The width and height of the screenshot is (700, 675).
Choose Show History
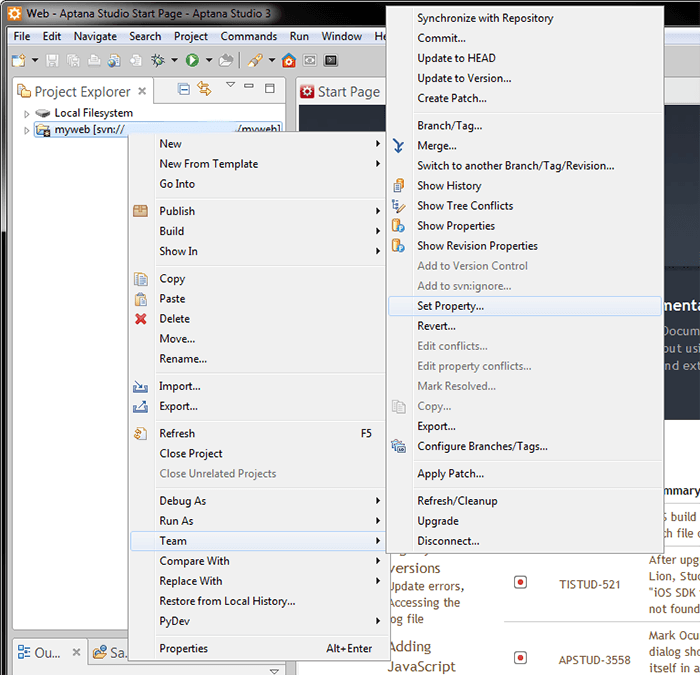(x=525, y=186)
